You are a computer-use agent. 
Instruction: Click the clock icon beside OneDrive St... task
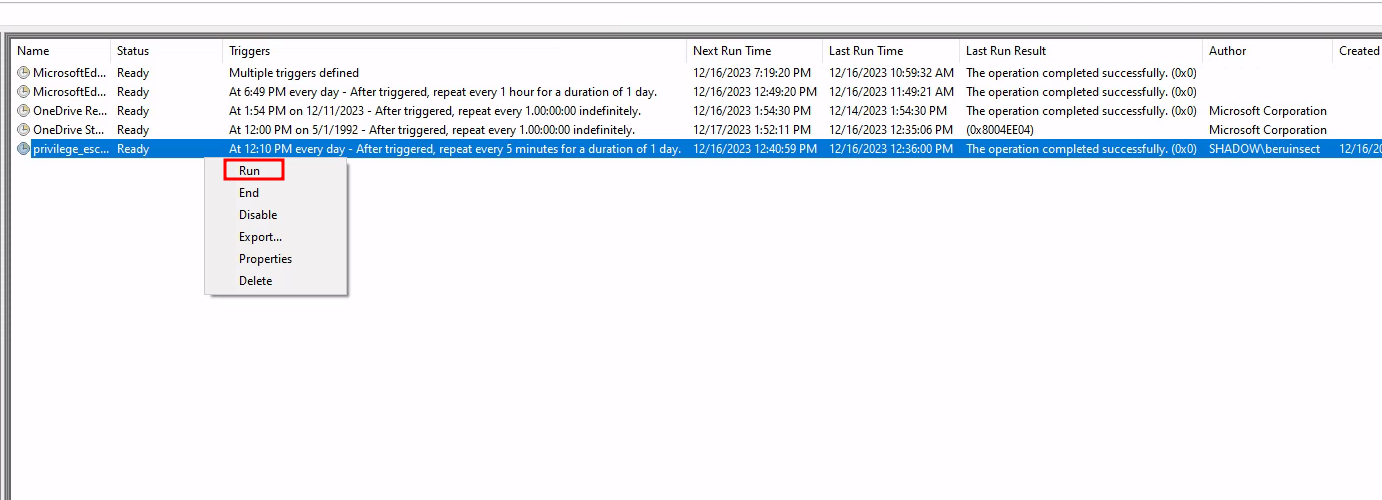pos(24,130)
